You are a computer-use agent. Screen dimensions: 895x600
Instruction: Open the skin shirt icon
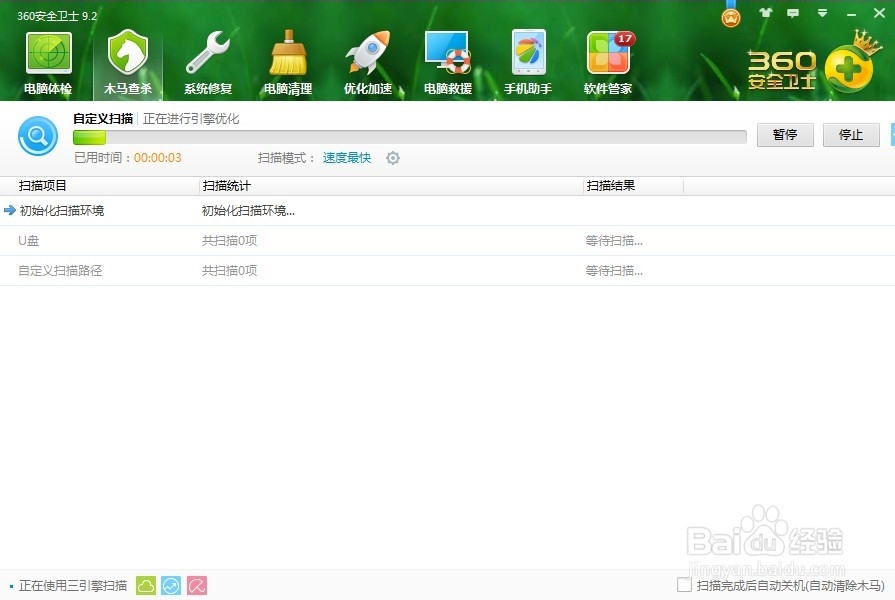coord(765,13)
